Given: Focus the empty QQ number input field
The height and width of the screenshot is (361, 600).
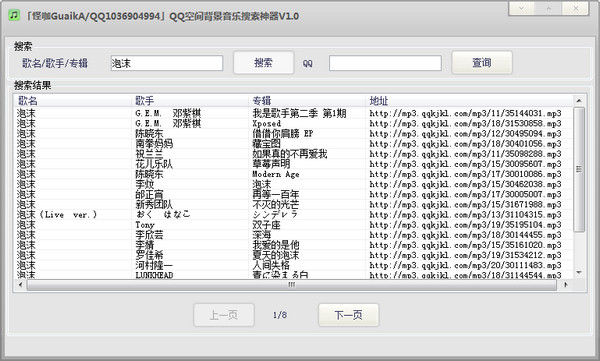Looking at the screenshot, I should click(385, 63).
